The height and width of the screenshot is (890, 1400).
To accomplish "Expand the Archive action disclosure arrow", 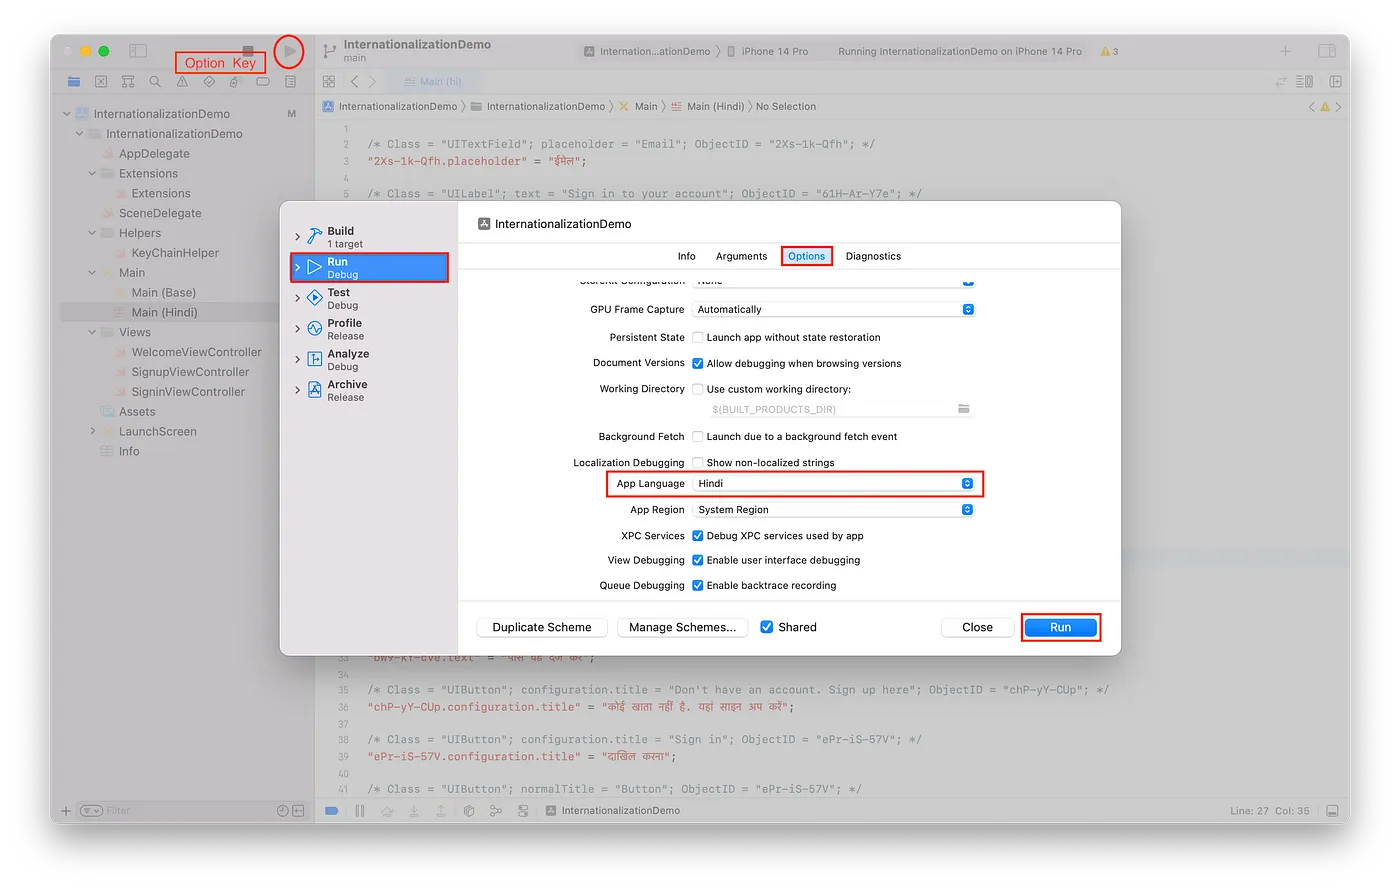I will [297, 390].
